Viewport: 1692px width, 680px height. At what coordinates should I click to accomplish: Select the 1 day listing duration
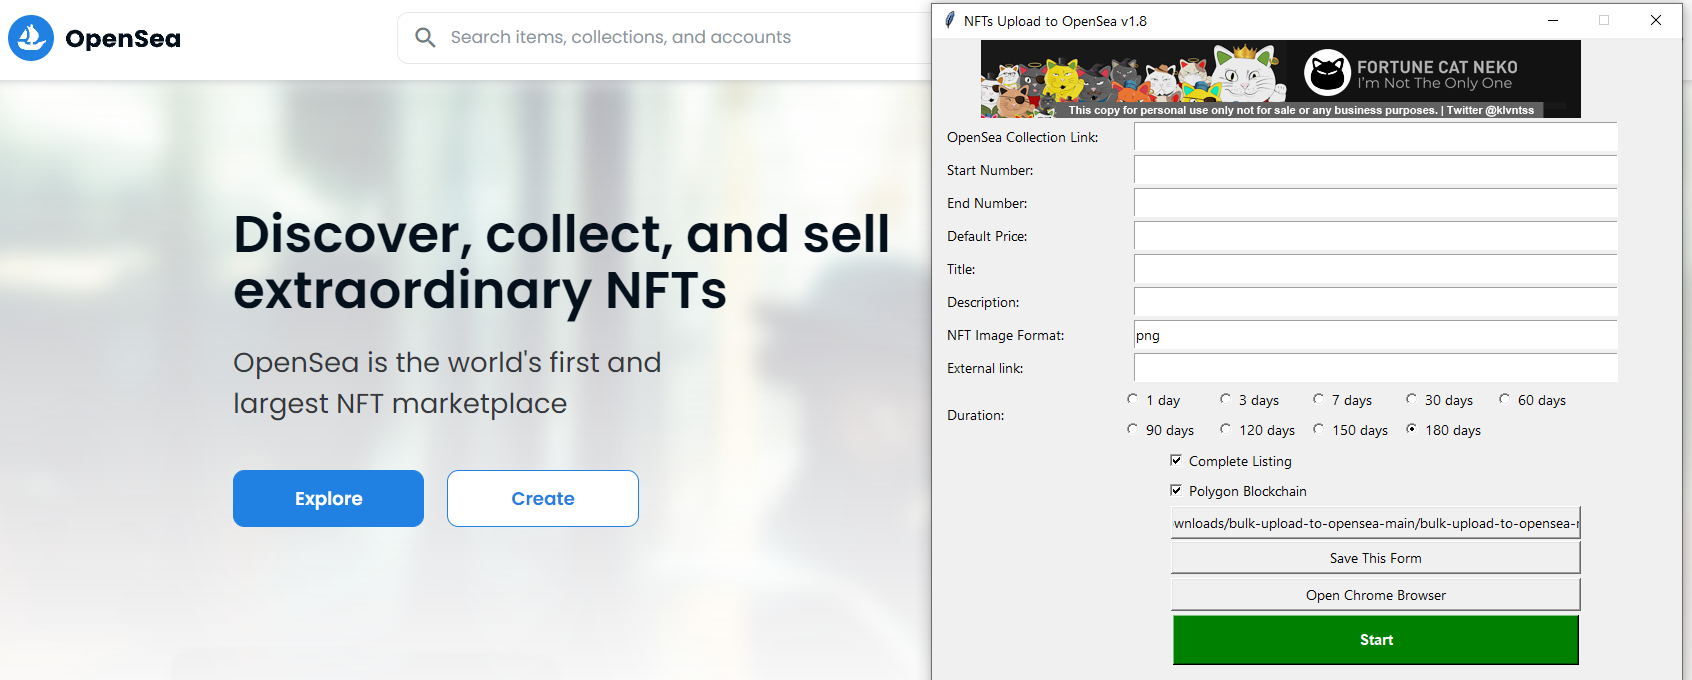(1131, 398)
